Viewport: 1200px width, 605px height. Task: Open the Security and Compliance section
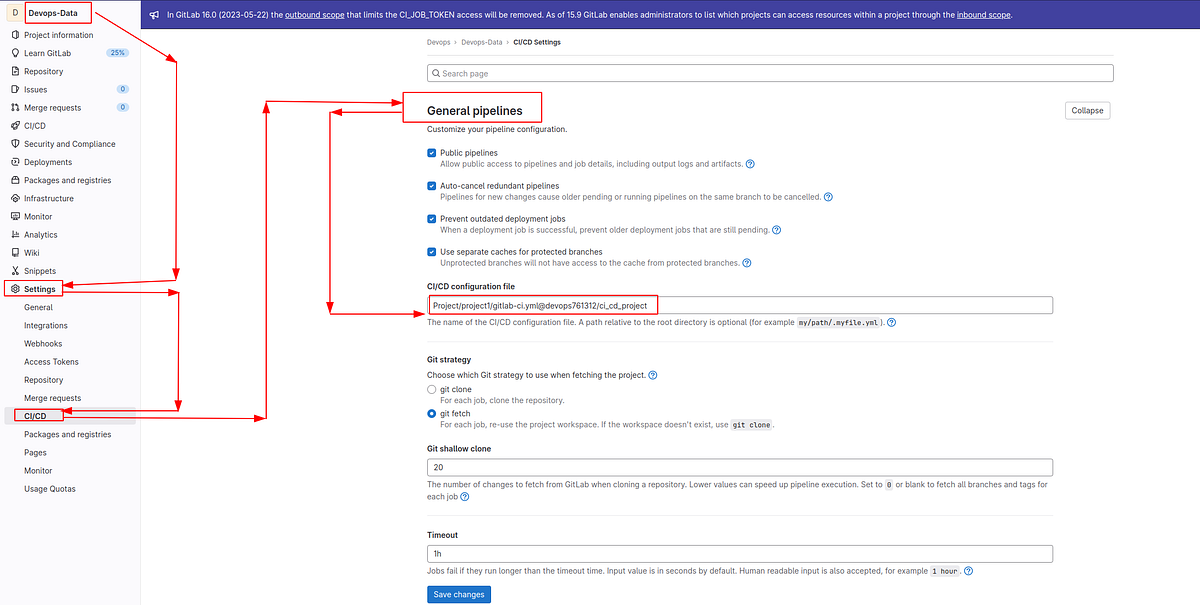click(65, 143)
